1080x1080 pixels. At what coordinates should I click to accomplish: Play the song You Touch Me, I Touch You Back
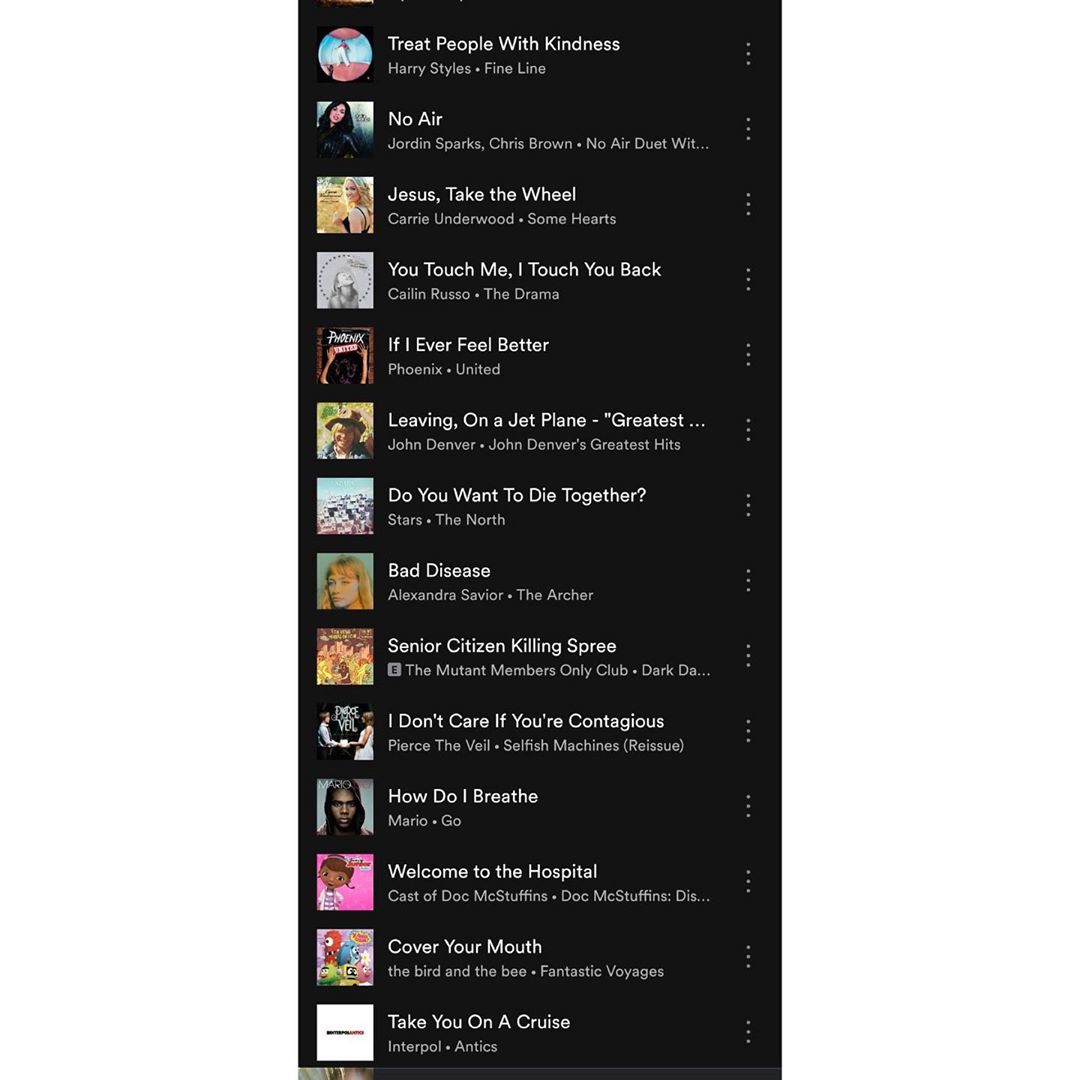[539, 280]
